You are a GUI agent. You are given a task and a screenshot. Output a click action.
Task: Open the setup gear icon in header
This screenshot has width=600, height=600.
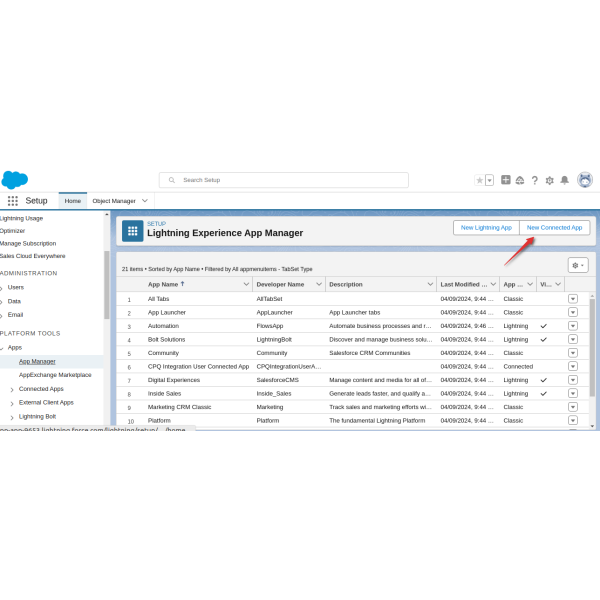point(549,180)
